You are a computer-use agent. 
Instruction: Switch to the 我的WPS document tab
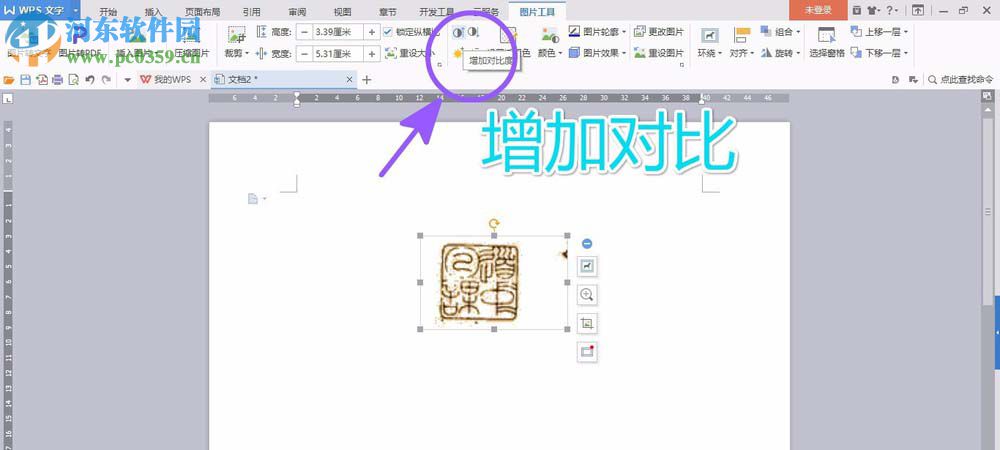pos(172,80)
